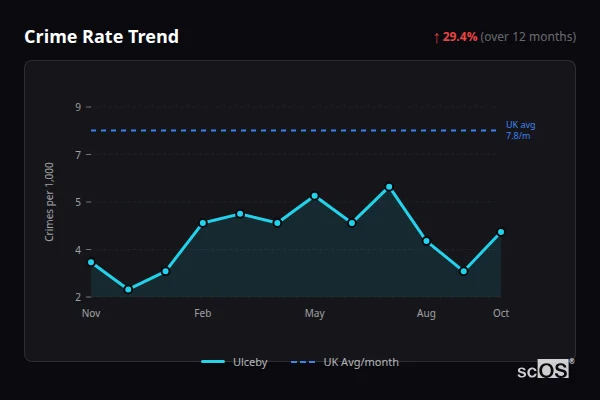The image size is (600, 400).
Task: Click the '(over 12 months)' text
Action: point(528,37)
